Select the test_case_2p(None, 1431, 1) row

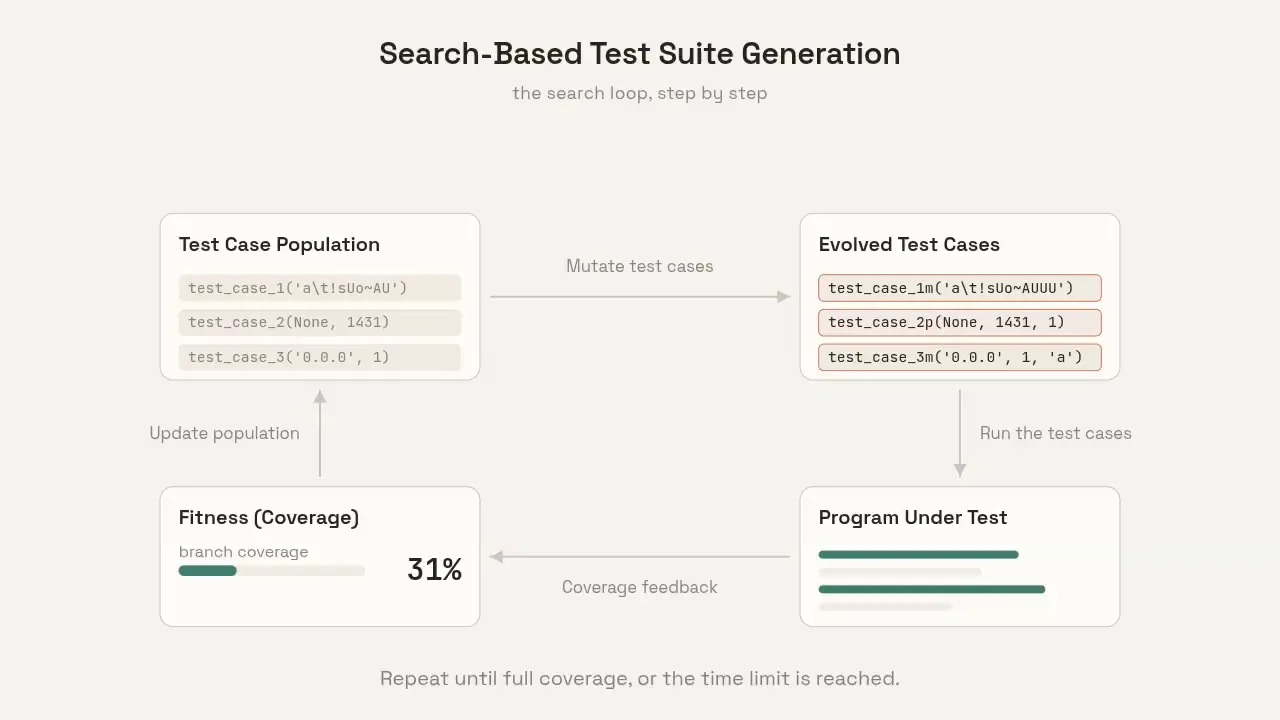(960, 322)
